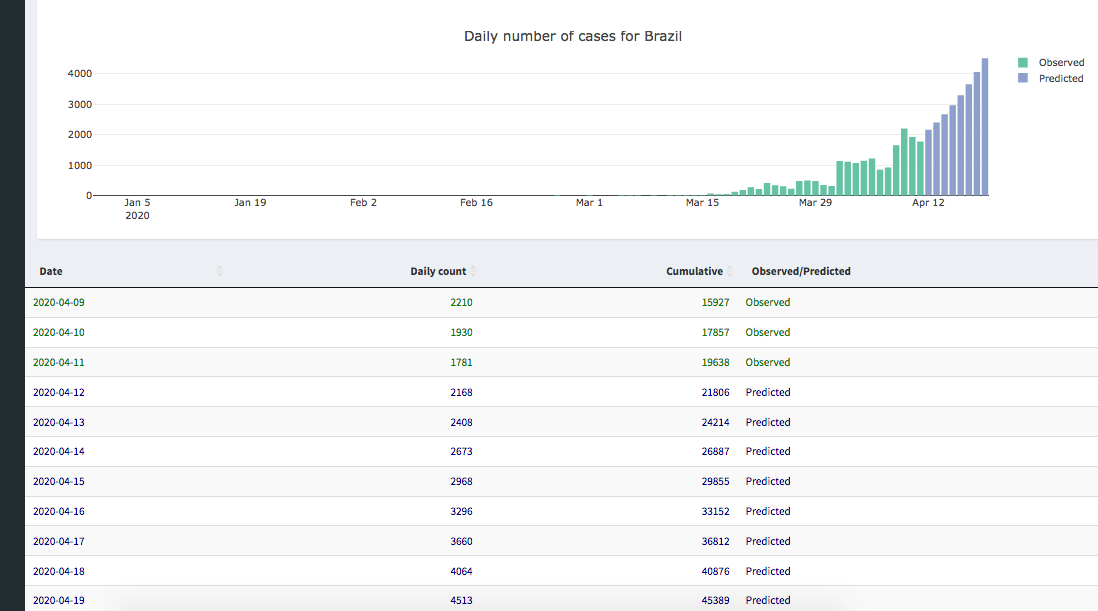Select the Date column header

click(x=51, y=271)
